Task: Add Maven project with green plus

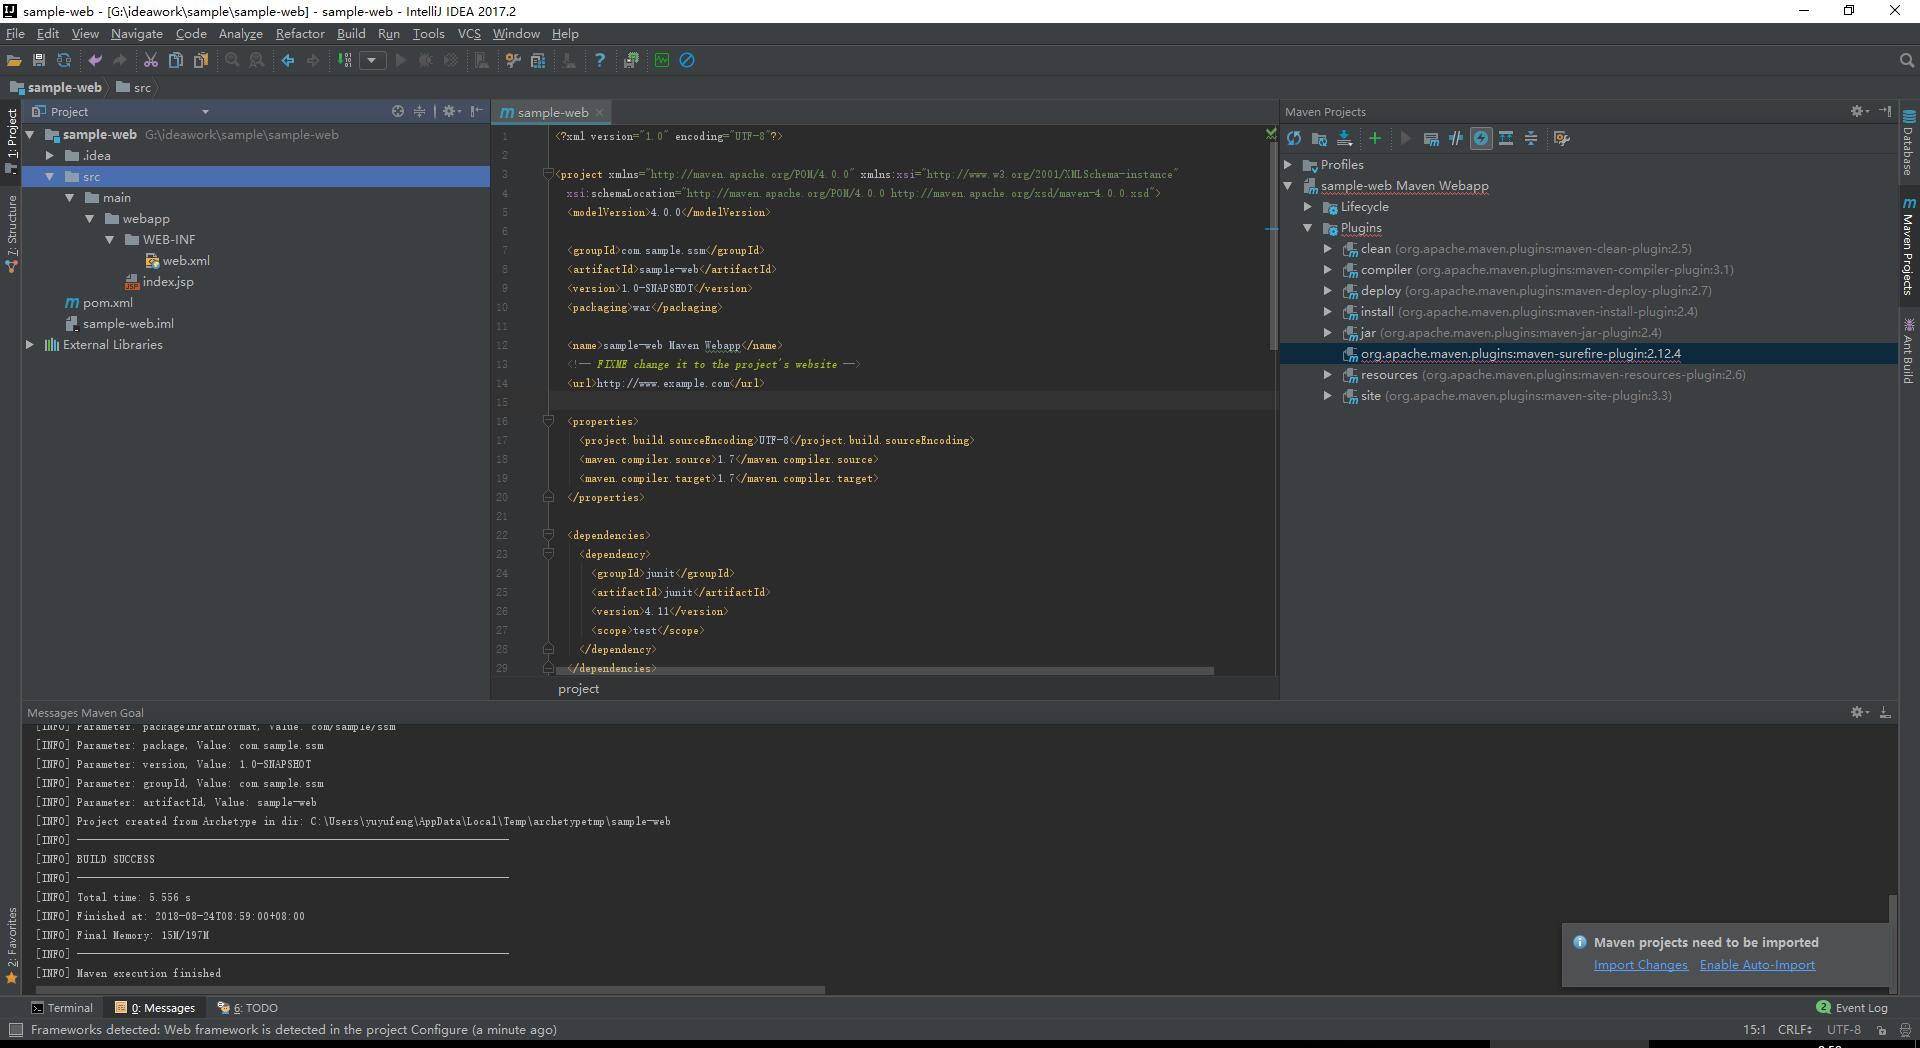Action: (x=1375, y=138)
